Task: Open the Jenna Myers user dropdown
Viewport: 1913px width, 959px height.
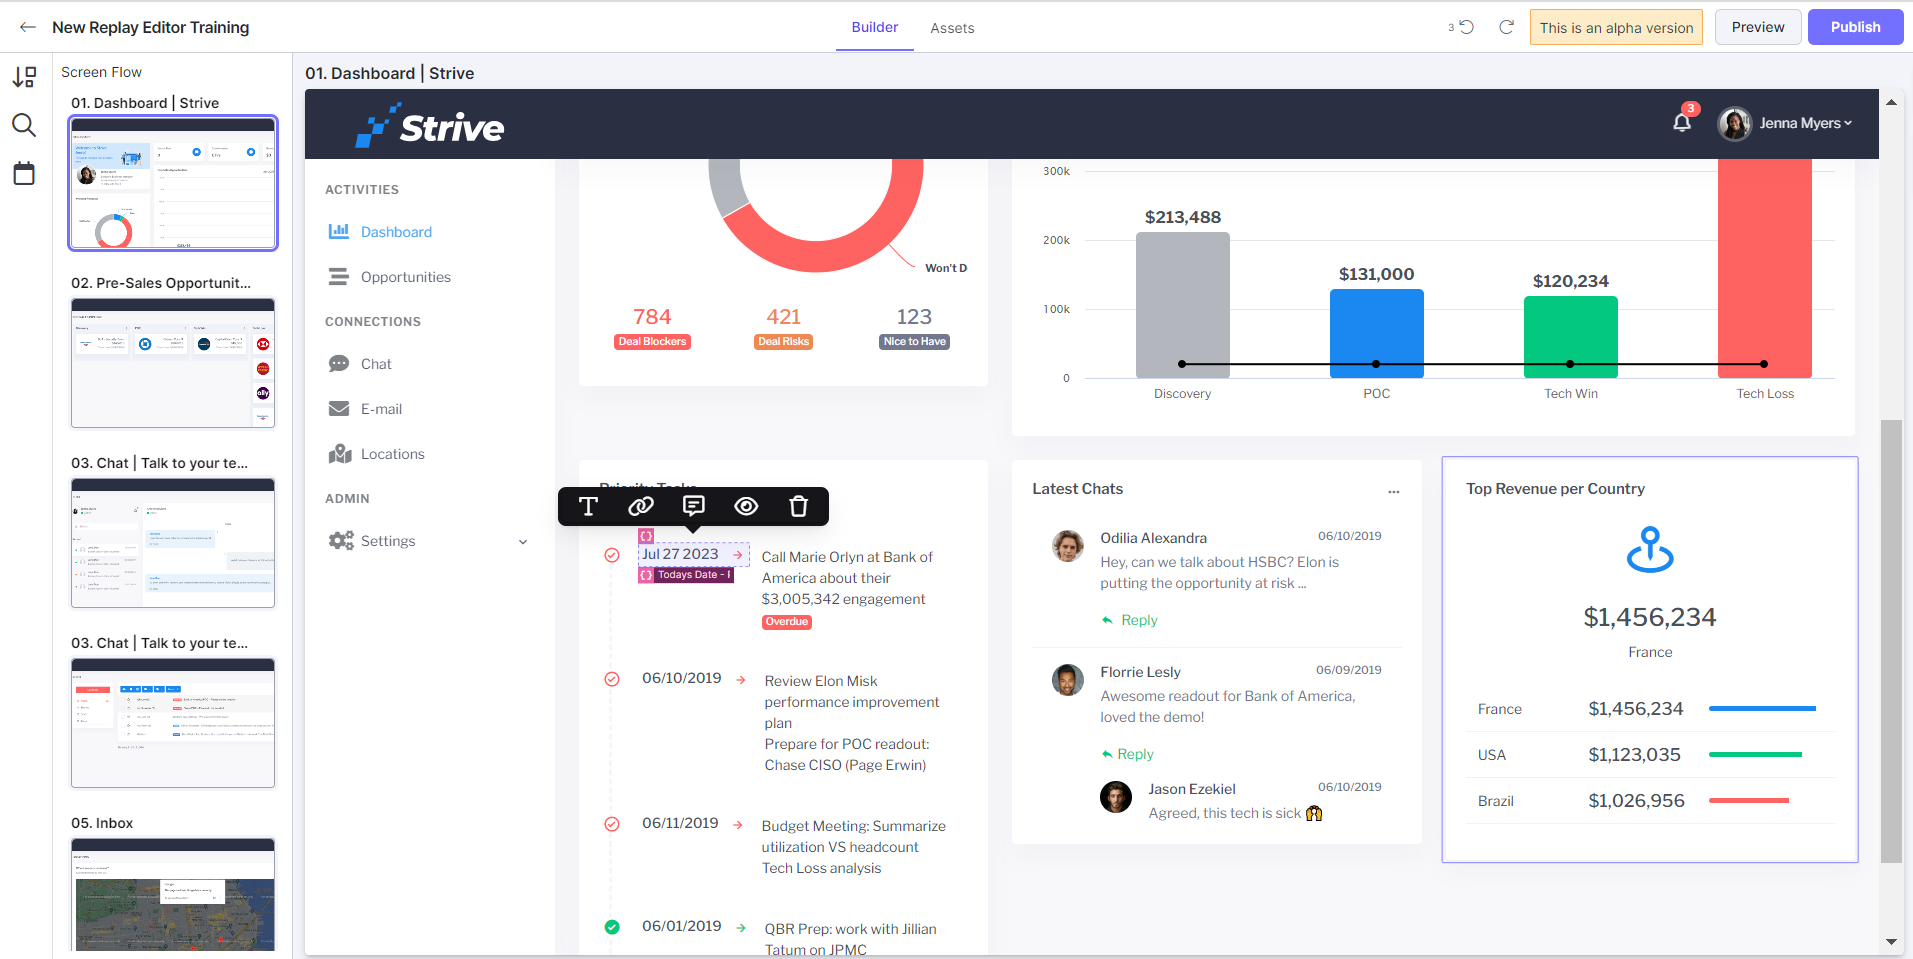Action: coord(1785,123)
